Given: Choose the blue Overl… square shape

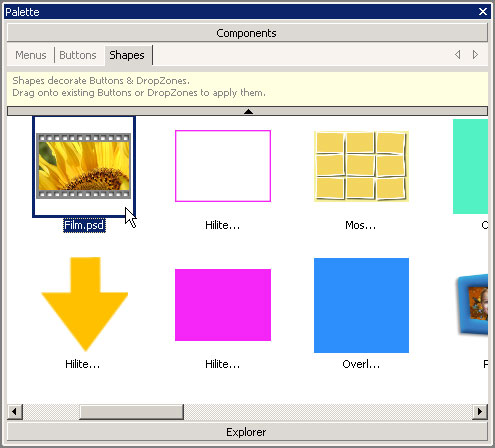Looking at the screenshot, I should point(361,305).
